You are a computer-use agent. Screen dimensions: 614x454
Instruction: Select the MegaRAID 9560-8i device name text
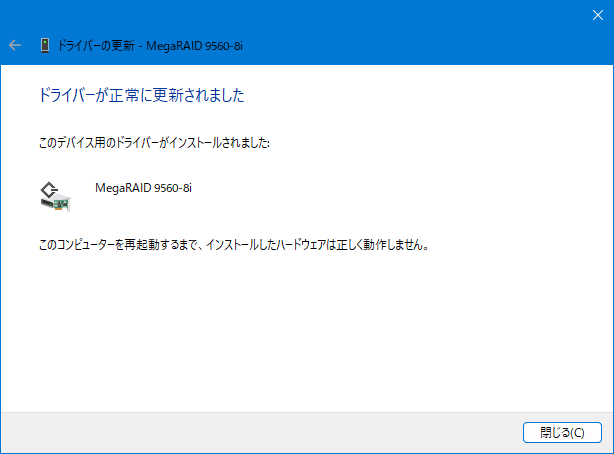143,188
